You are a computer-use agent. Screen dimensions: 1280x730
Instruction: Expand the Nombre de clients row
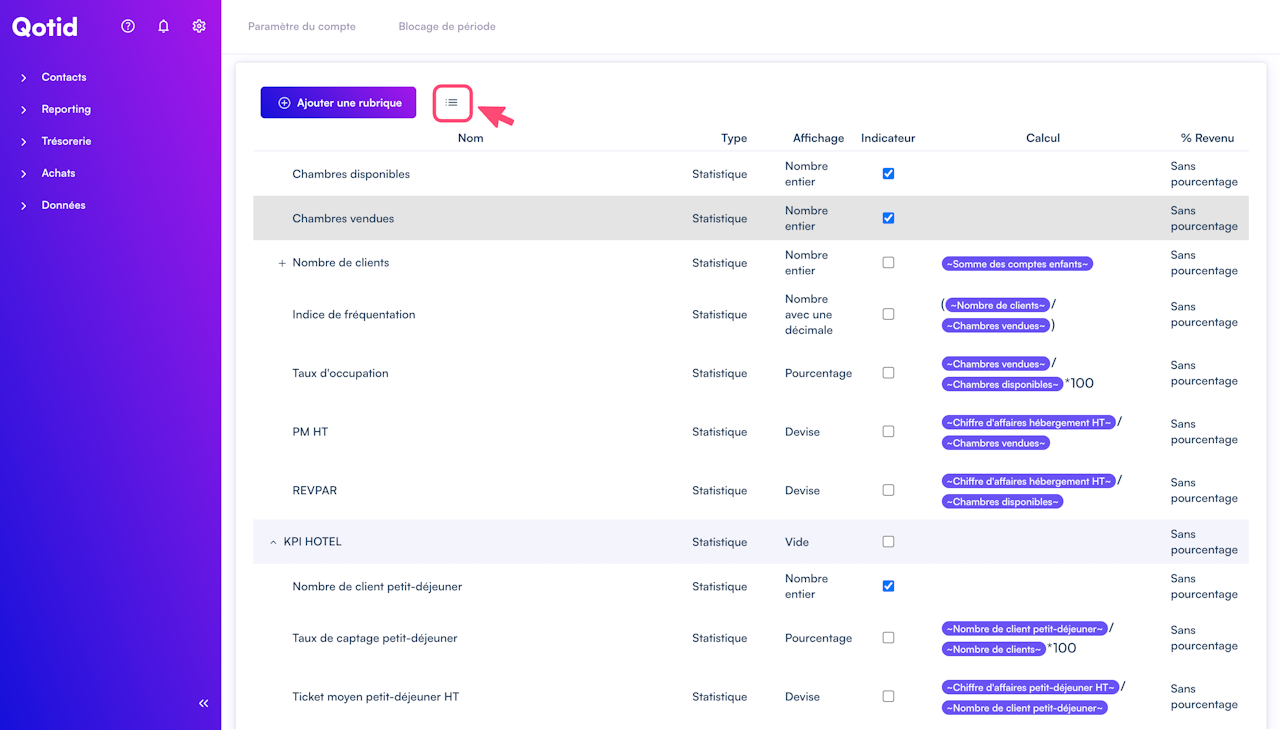pos(282,263)
